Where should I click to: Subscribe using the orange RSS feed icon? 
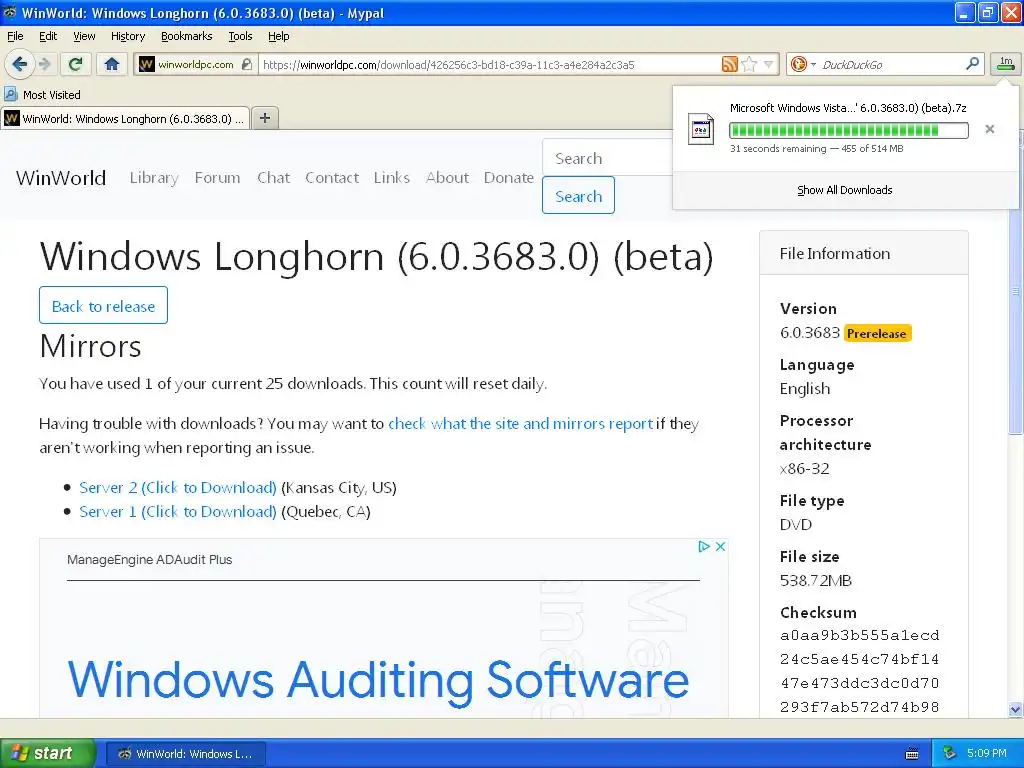pyautogui.click(x=729, y=64)
